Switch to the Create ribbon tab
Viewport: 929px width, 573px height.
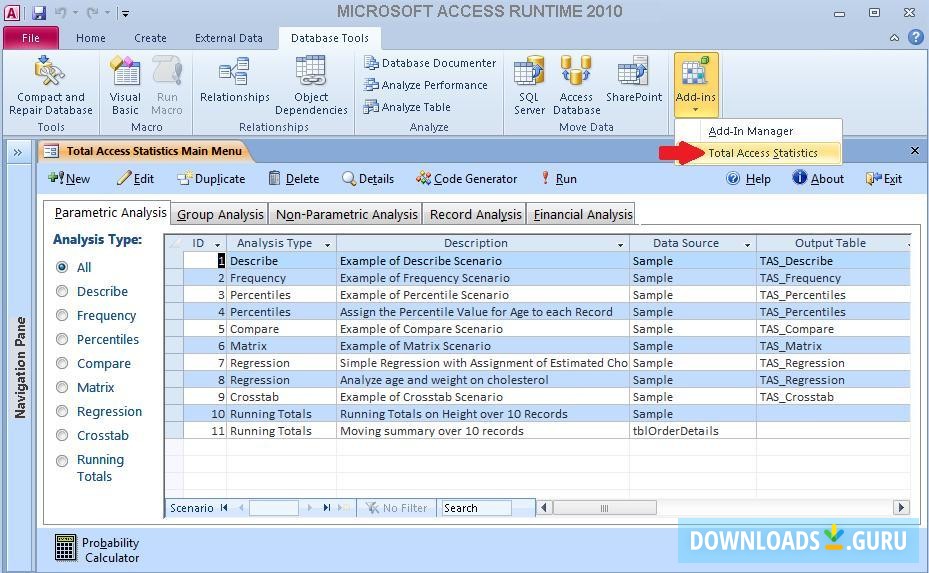click(x=150, y=38)
